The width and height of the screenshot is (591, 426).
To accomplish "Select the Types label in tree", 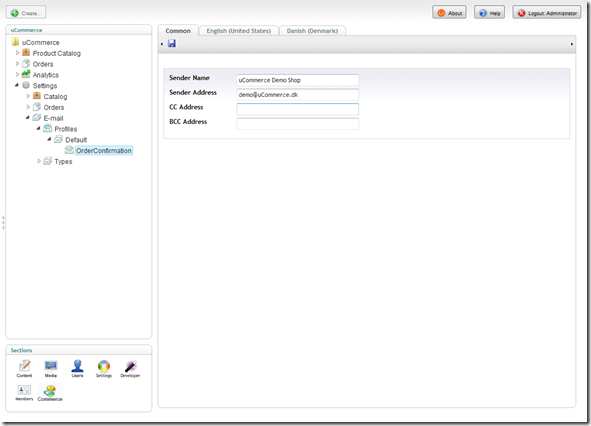I will point(63,161).
